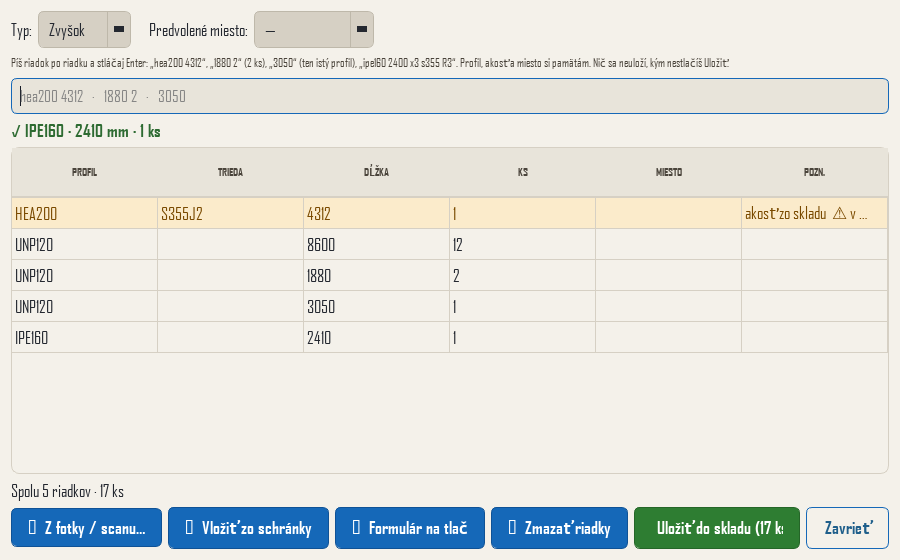Open the Typ dropdown showing Zvyšok

(84, 30)
